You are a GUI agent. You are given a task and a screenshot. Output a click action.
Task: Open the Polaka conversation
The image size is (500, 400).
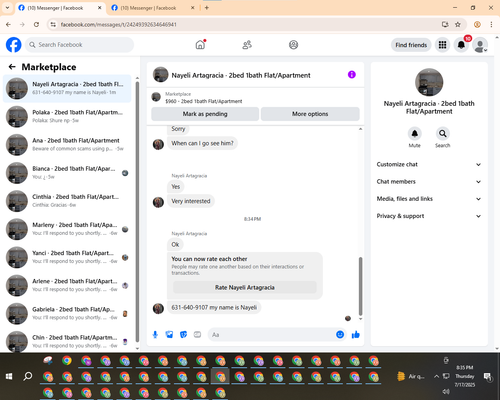point(67,117)
